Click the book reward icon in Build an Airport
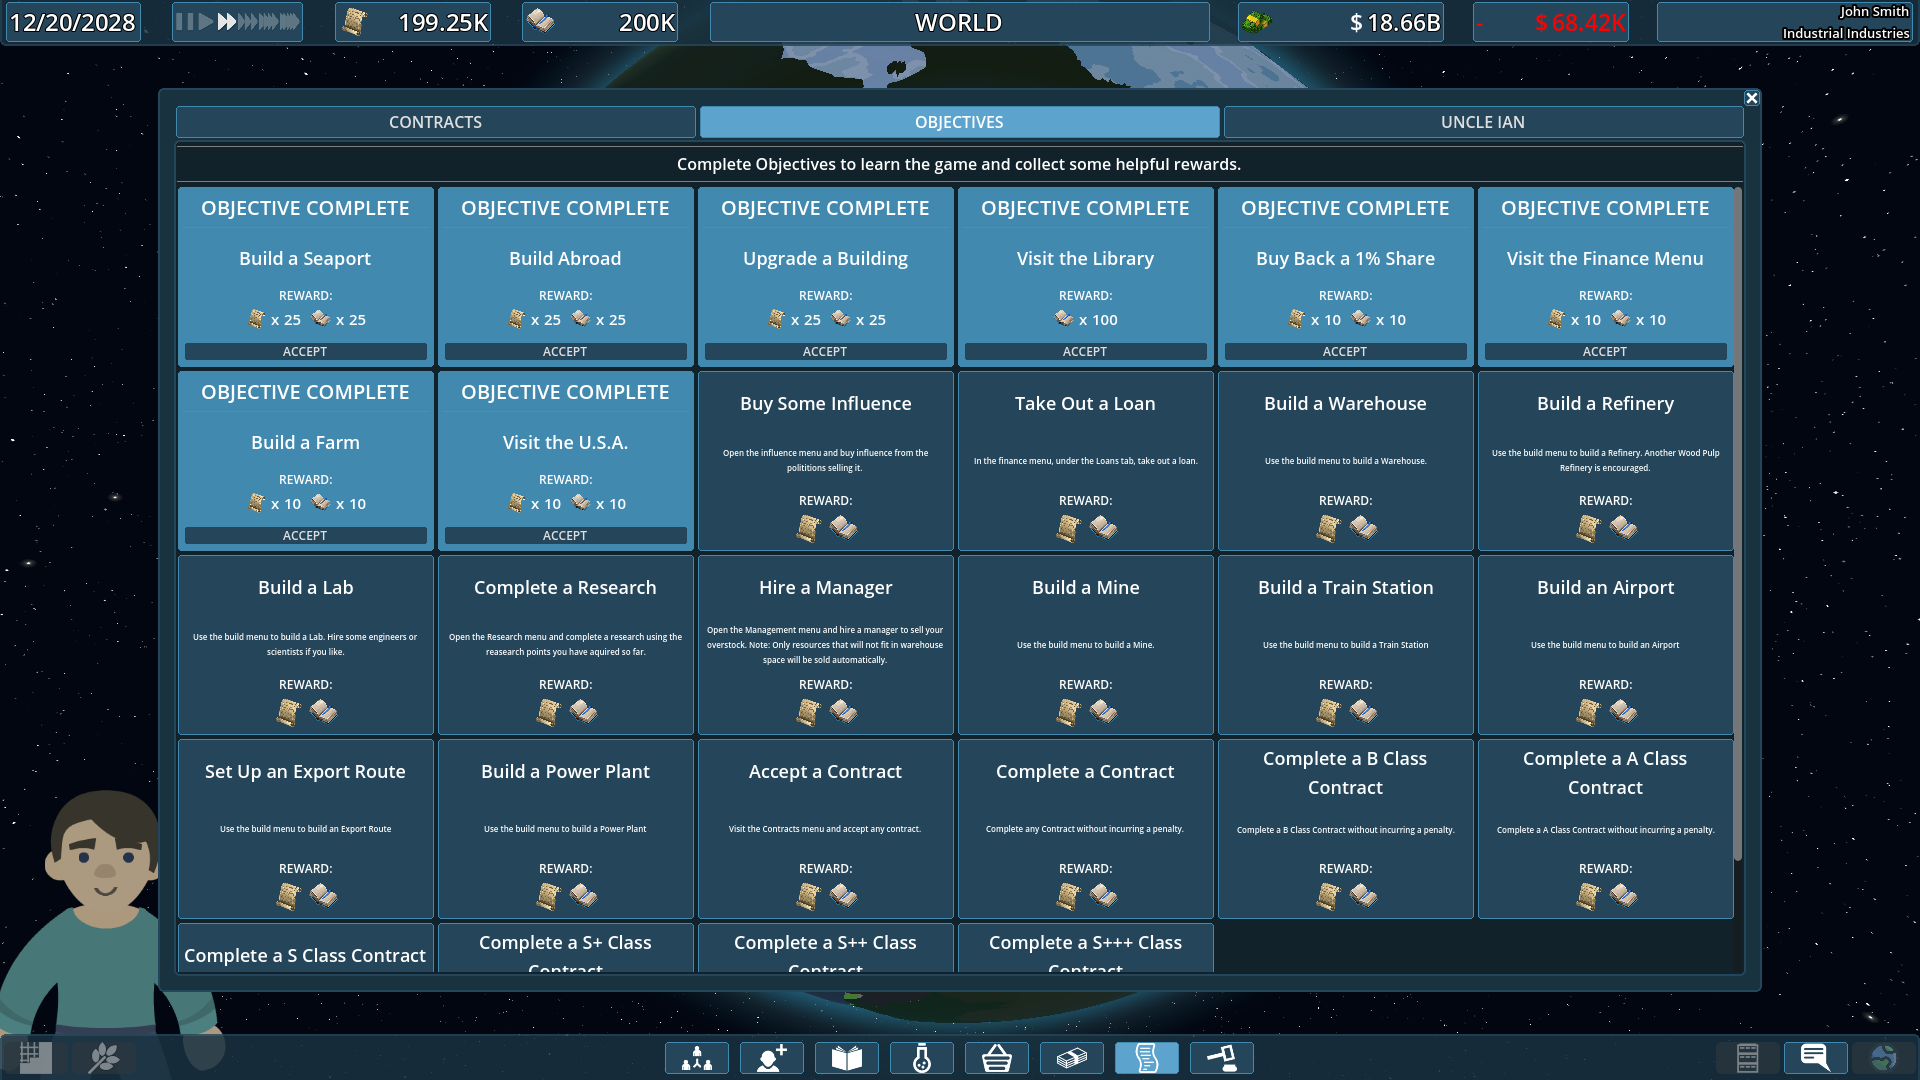The image size is (1920, 1080). 1624,711
